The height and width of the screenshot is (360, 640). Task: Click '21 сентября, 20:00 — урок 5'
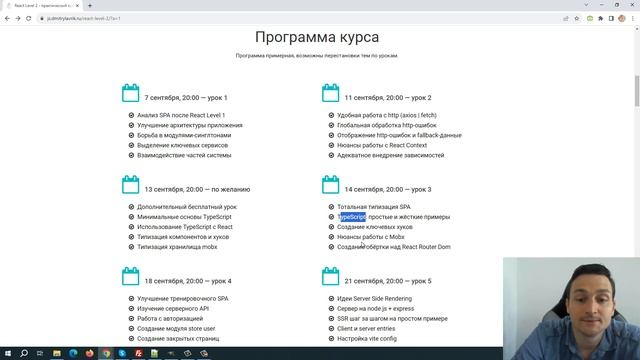(388, 281)
